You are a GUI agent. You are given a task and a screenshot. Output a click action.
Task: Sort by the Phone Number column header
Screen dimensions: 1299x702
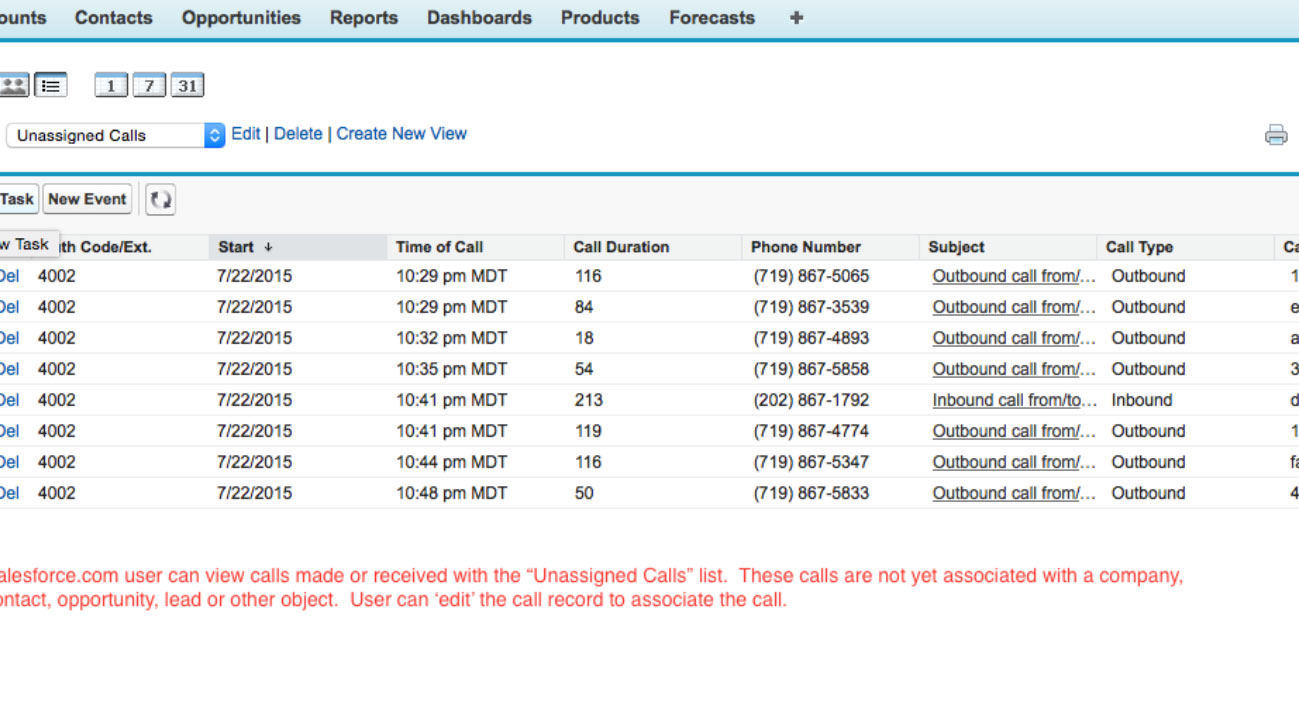(805, 247)
